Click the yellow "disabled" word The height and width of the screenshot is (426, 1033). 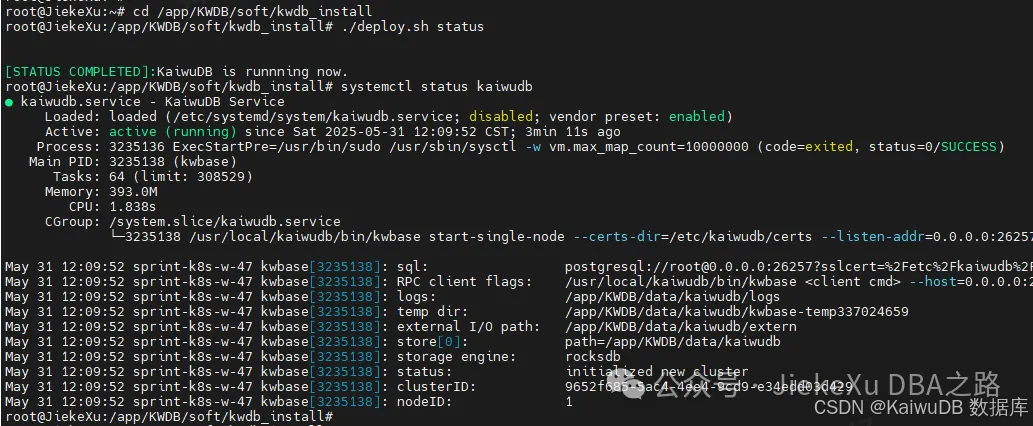[x=501, y=117]
